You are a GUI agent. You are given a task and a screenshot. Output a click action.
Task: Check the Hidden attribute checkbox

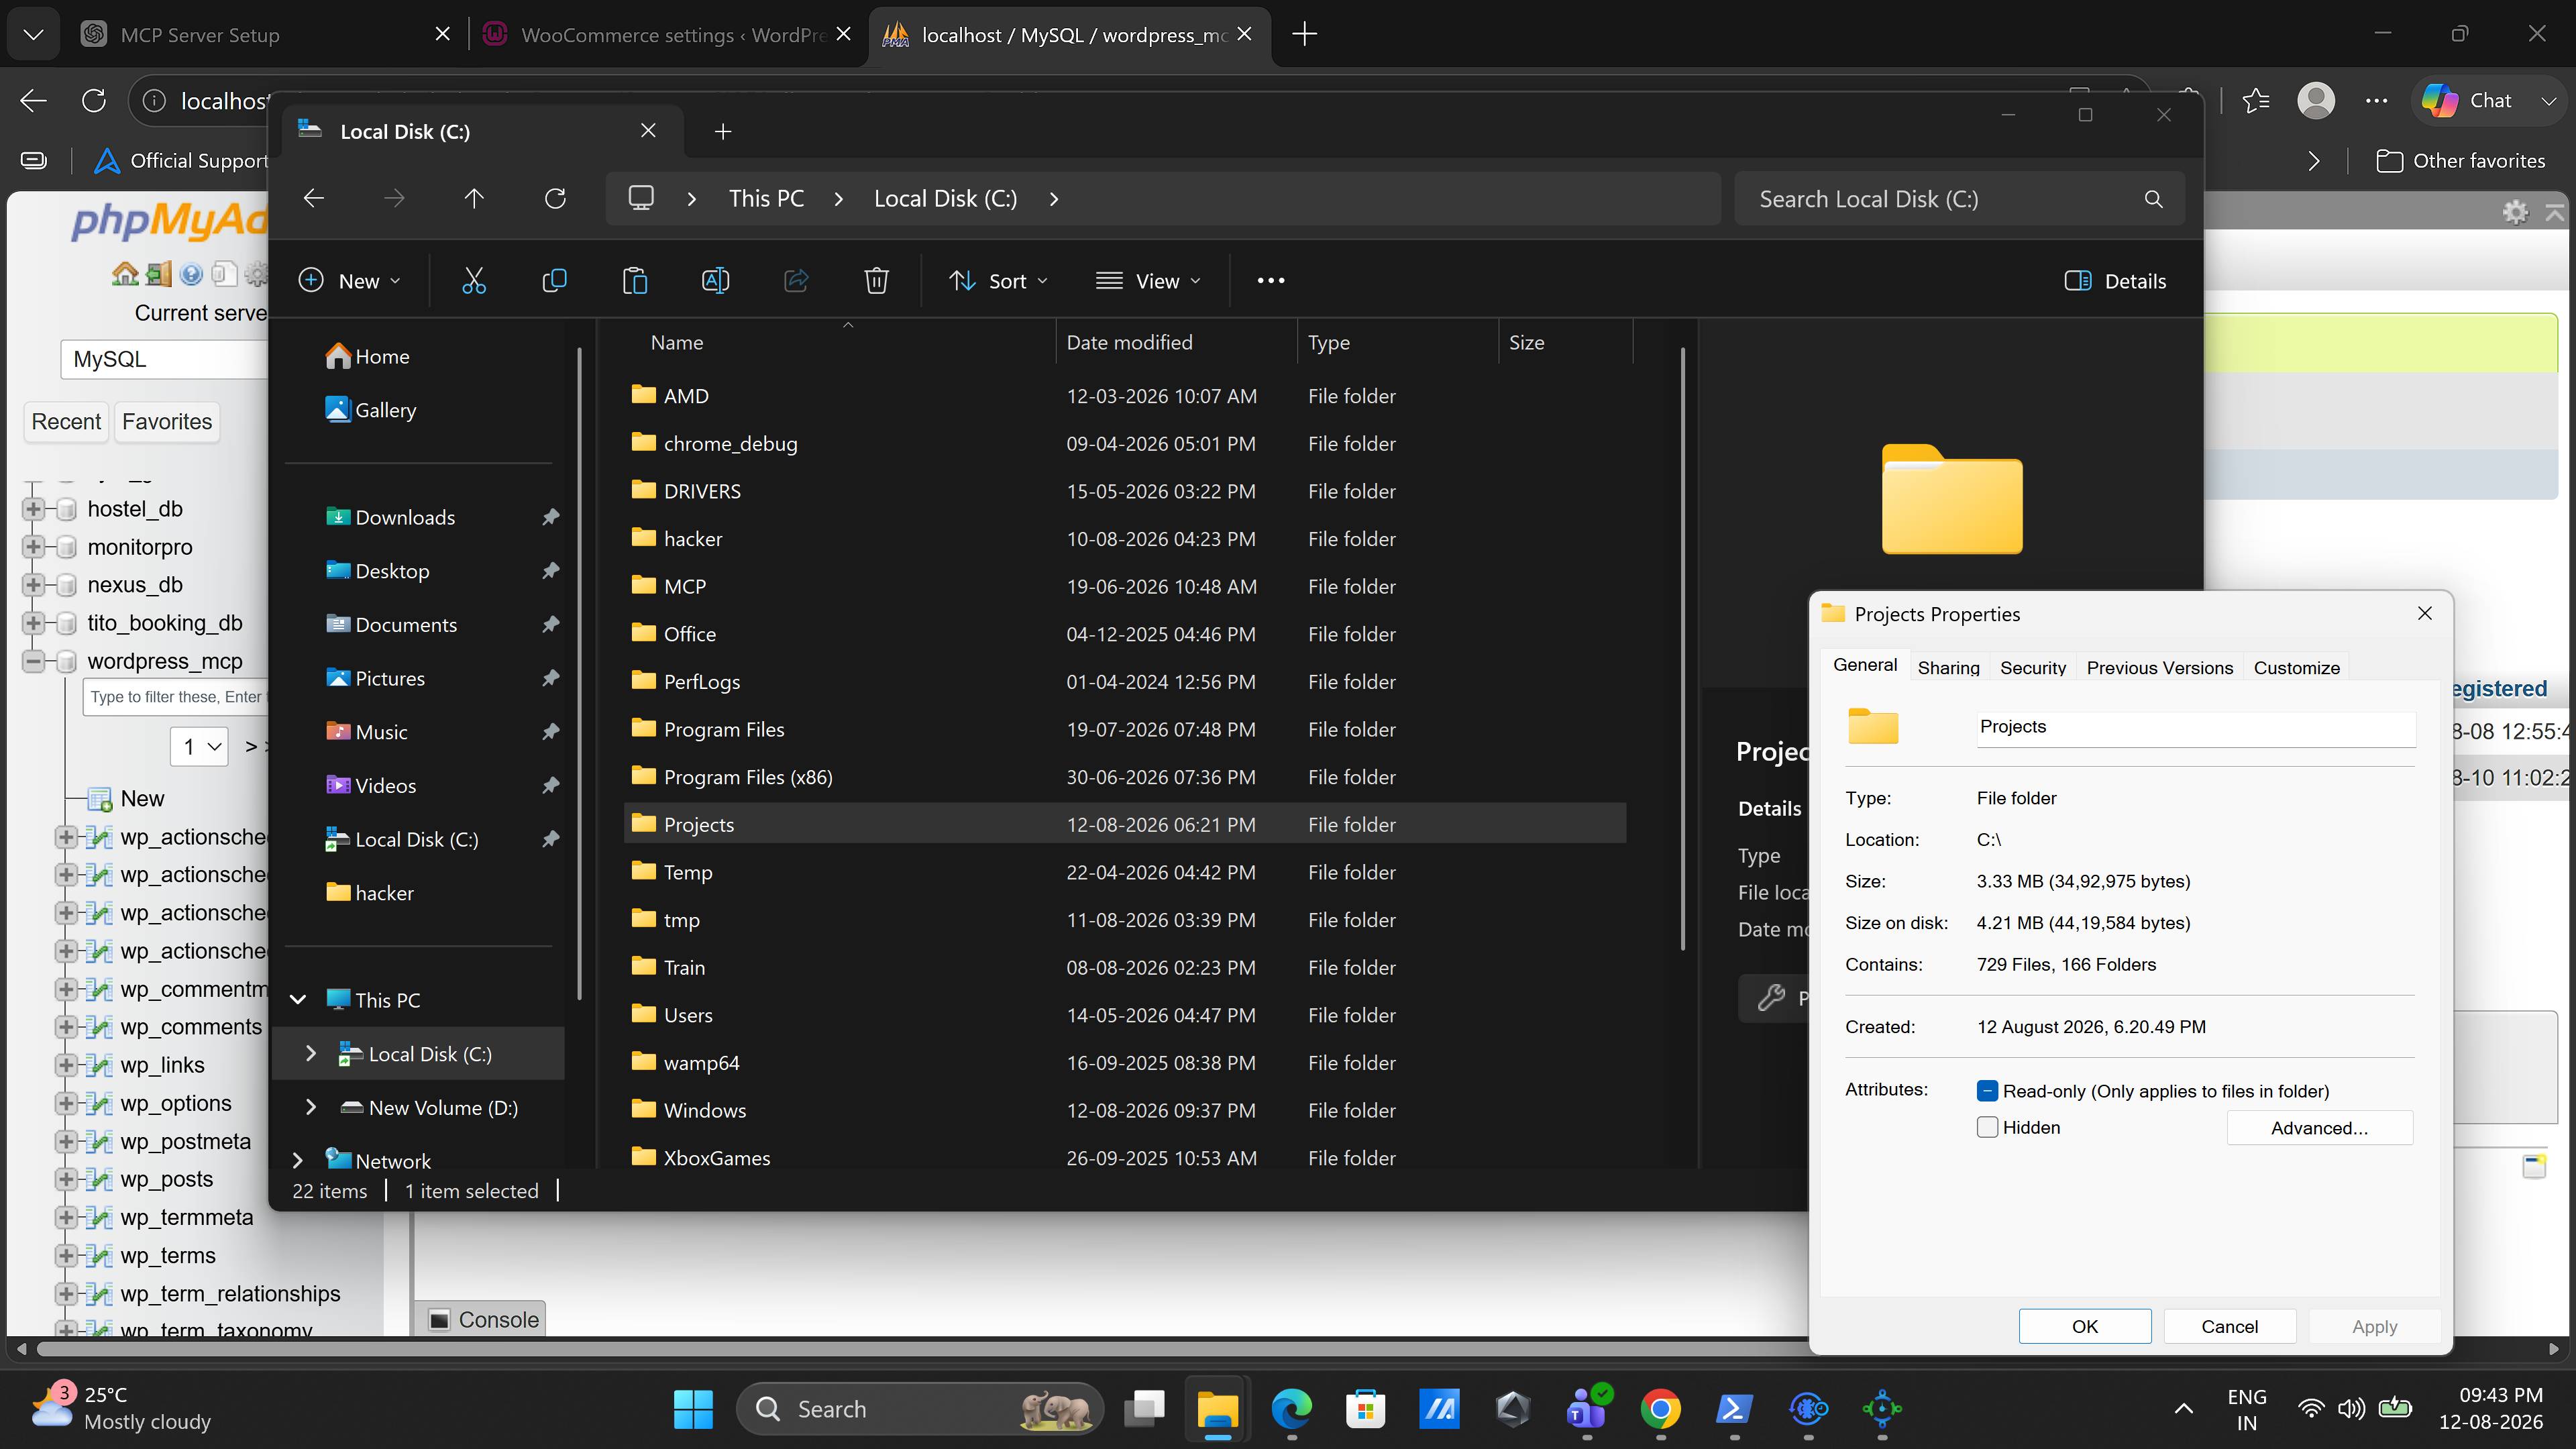(1987, 1127)
